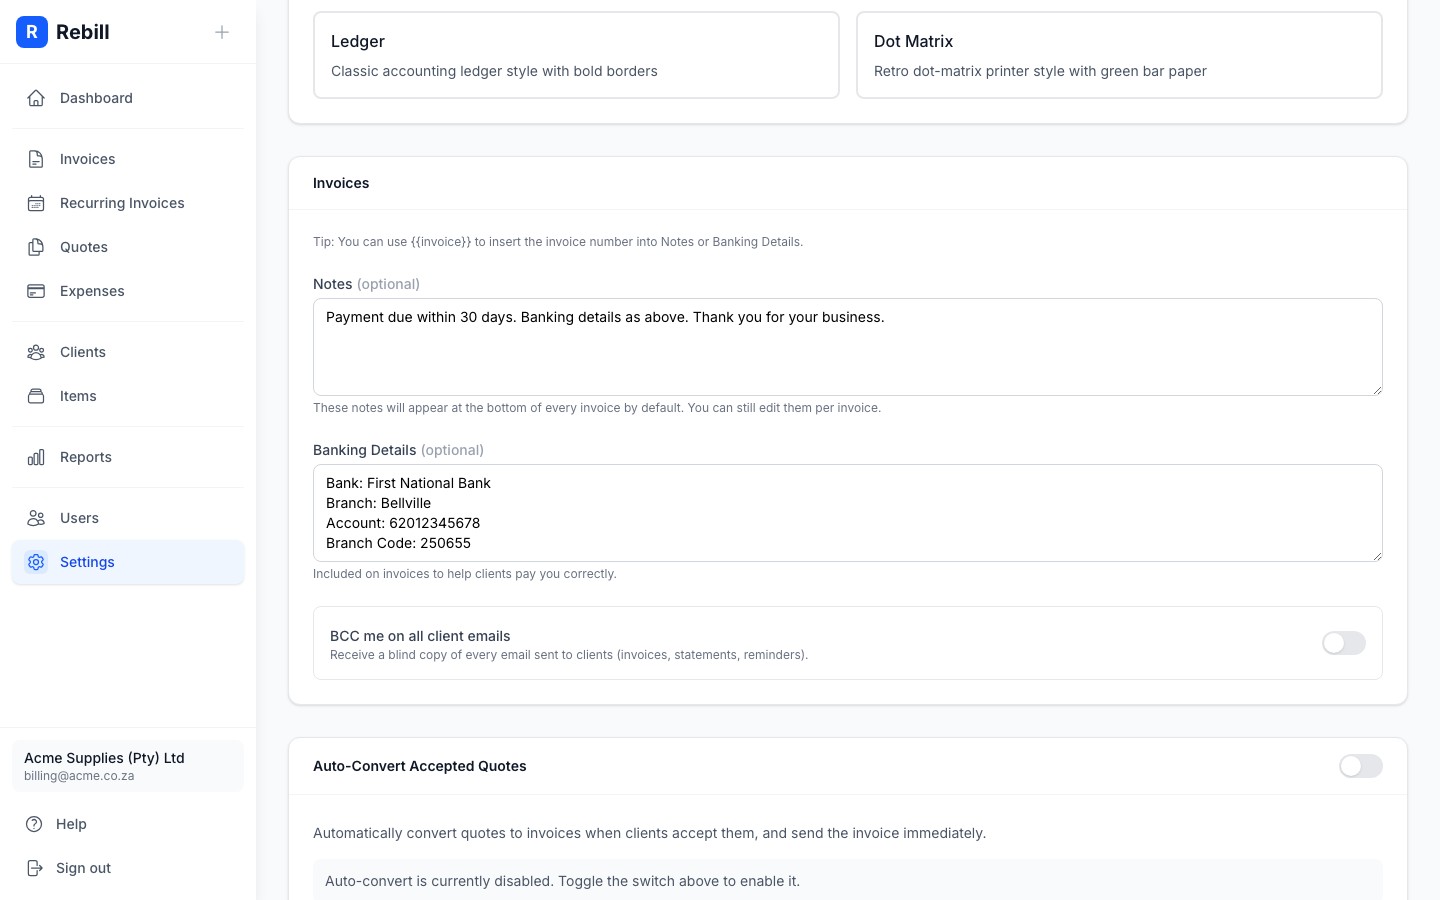Click the Banking Details text area
This screenshot has width=1440, height=900.
coord(847,512)
